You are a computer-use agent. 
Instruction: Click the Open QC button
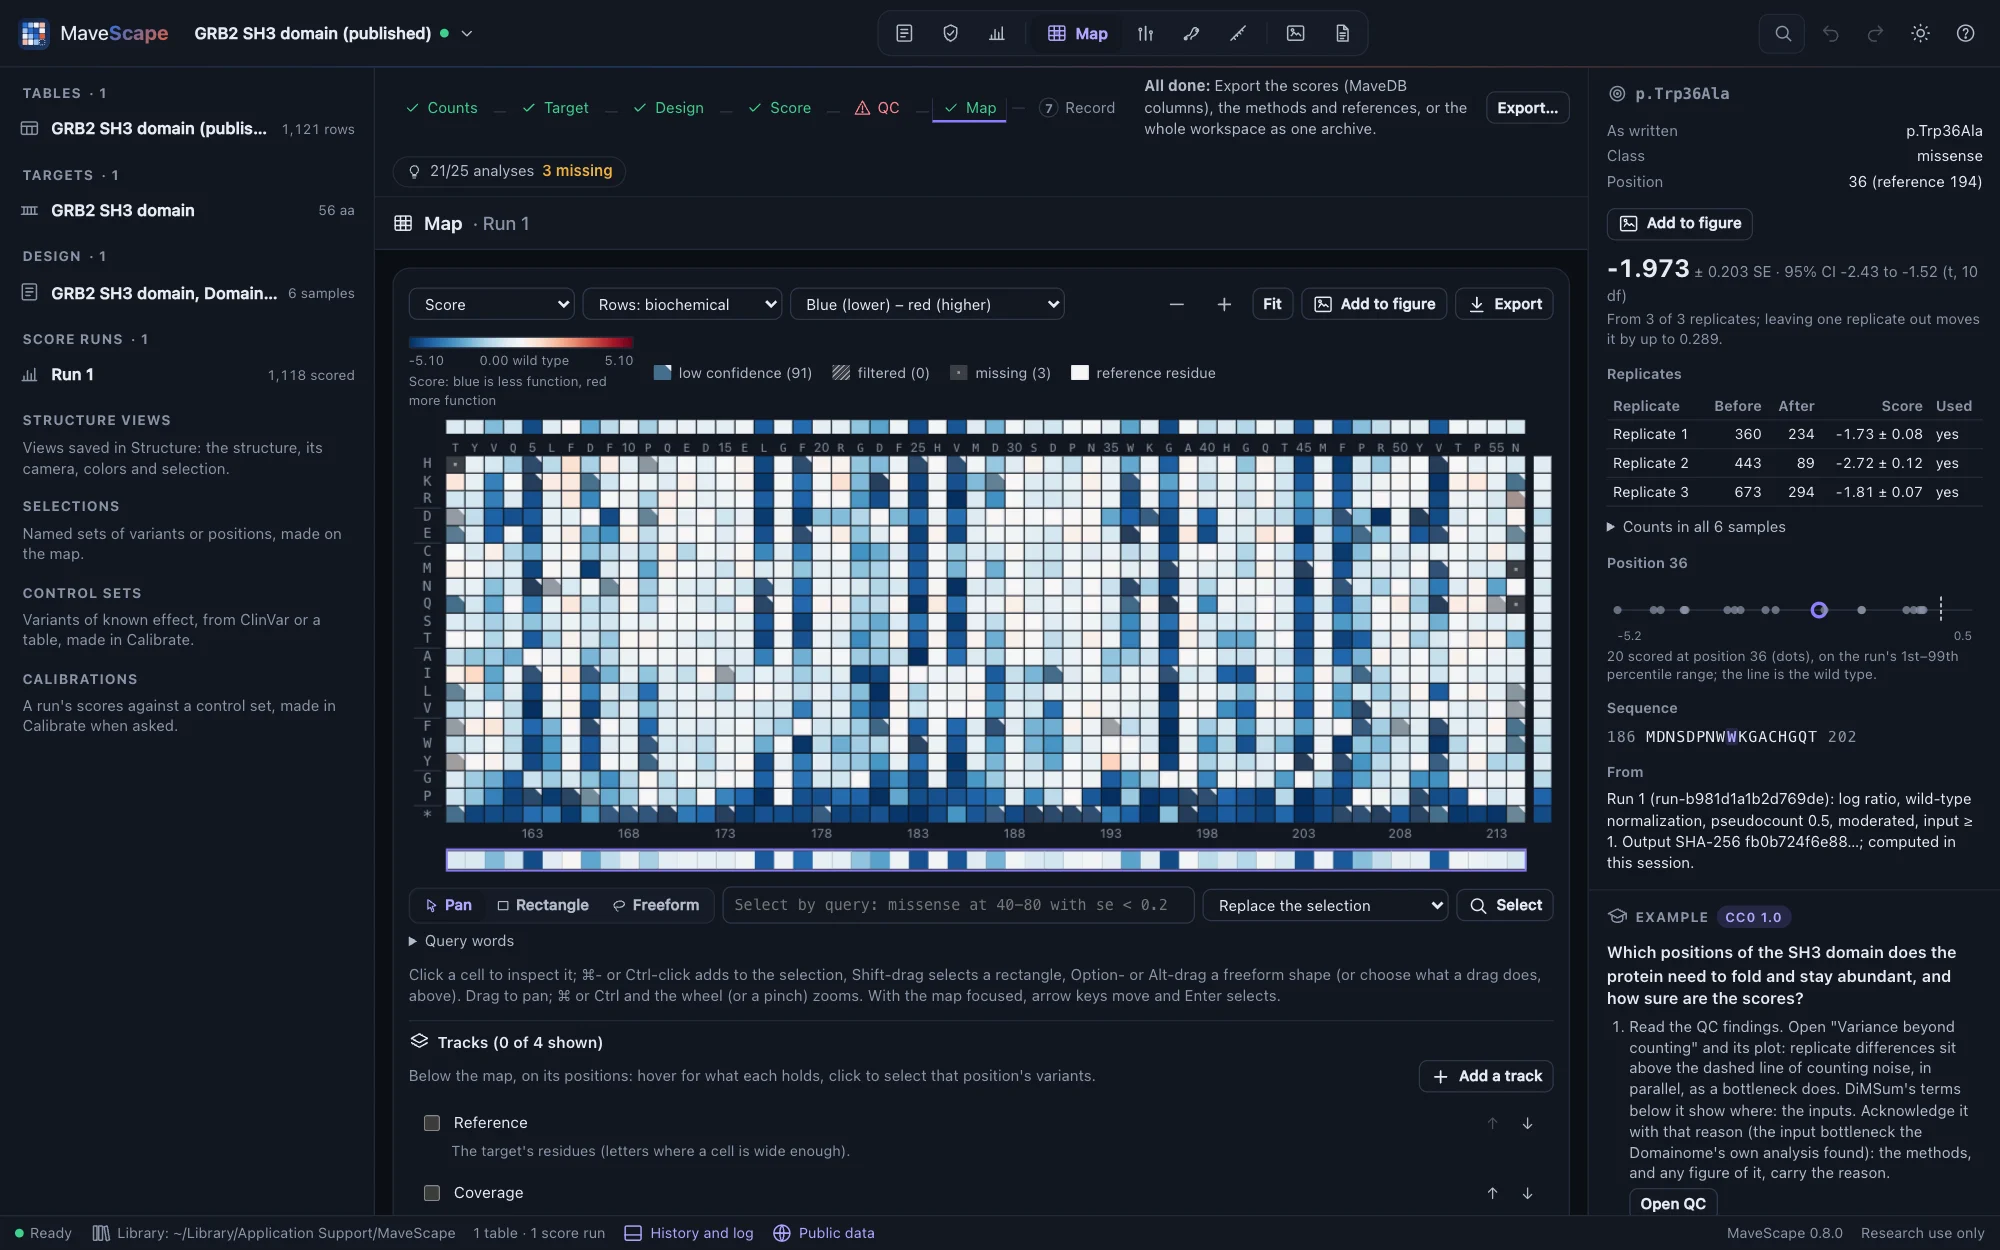click(1672, 1203)
